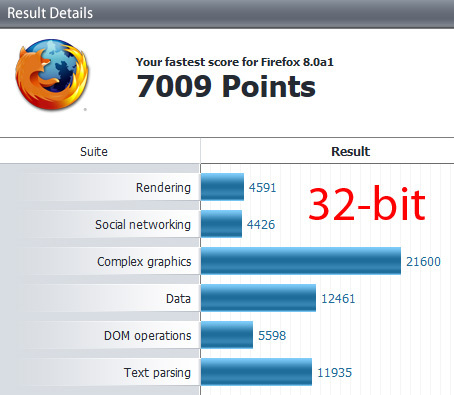
Task: Click the Complex graphics result bar
Action: click(301, 261)
